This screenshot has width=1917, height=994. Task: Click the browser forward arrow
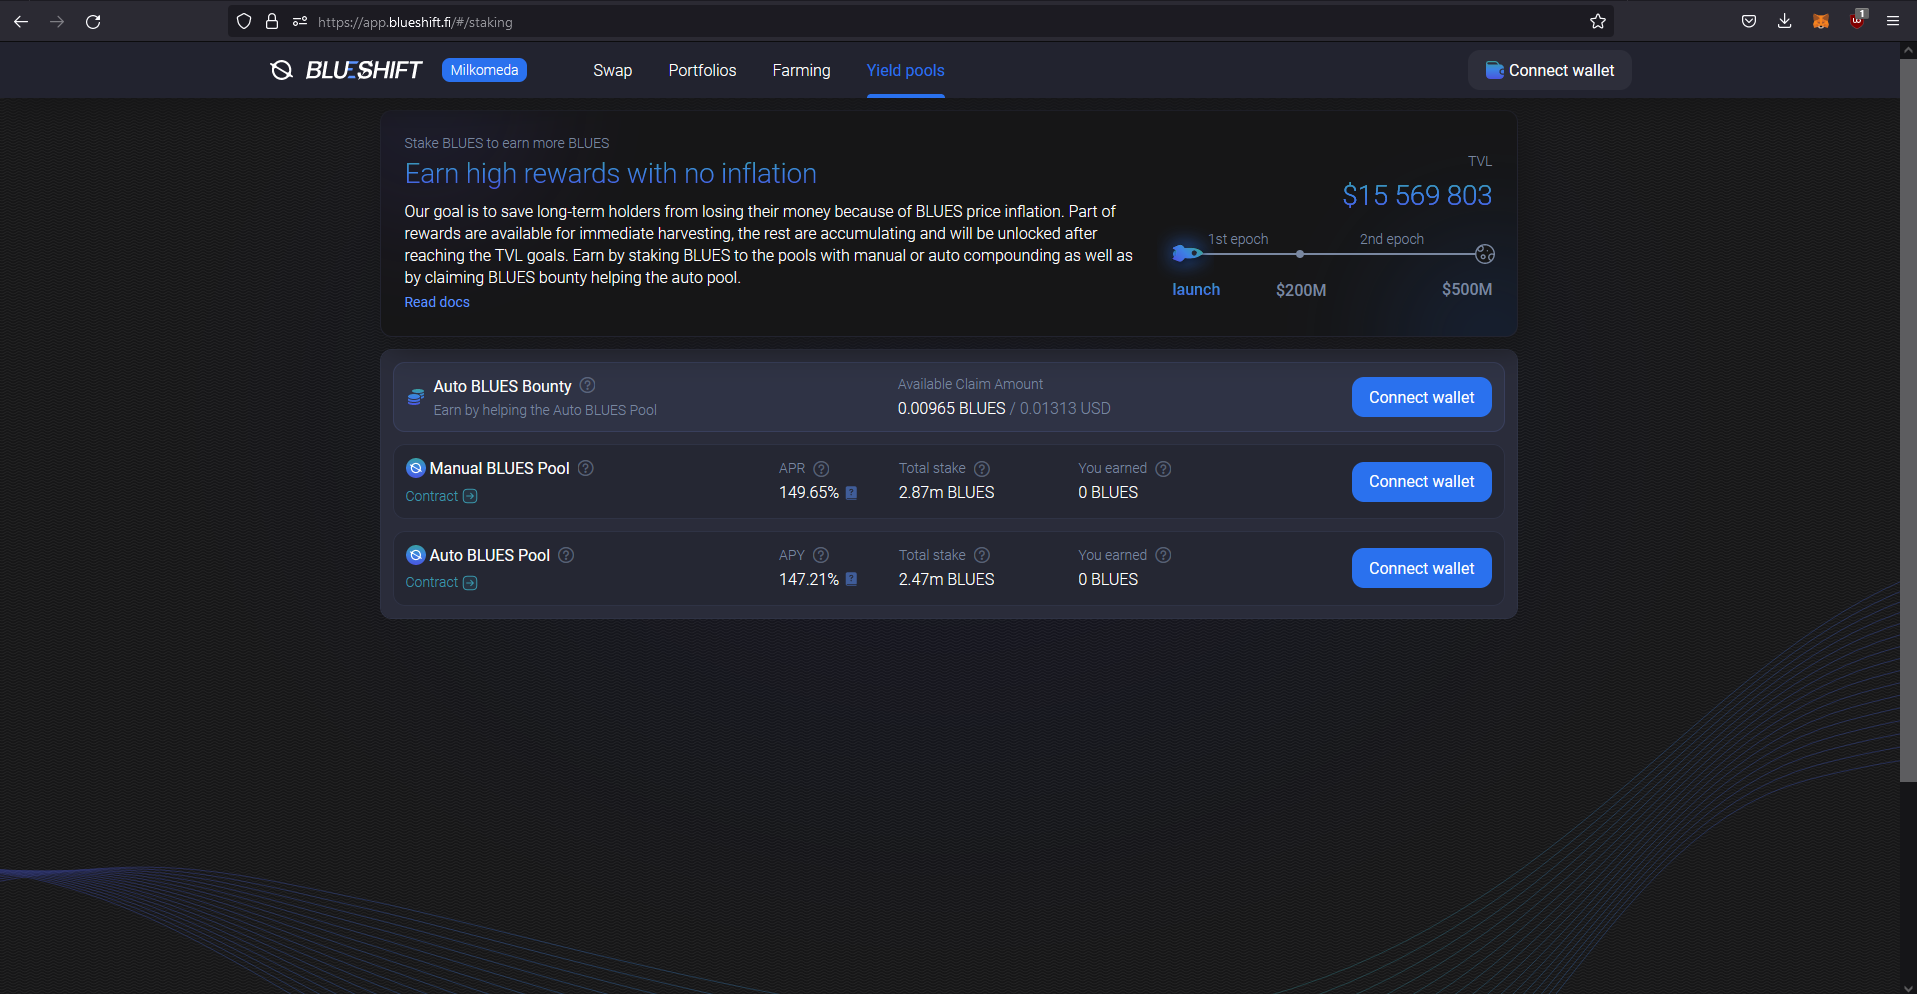point(57,21)
